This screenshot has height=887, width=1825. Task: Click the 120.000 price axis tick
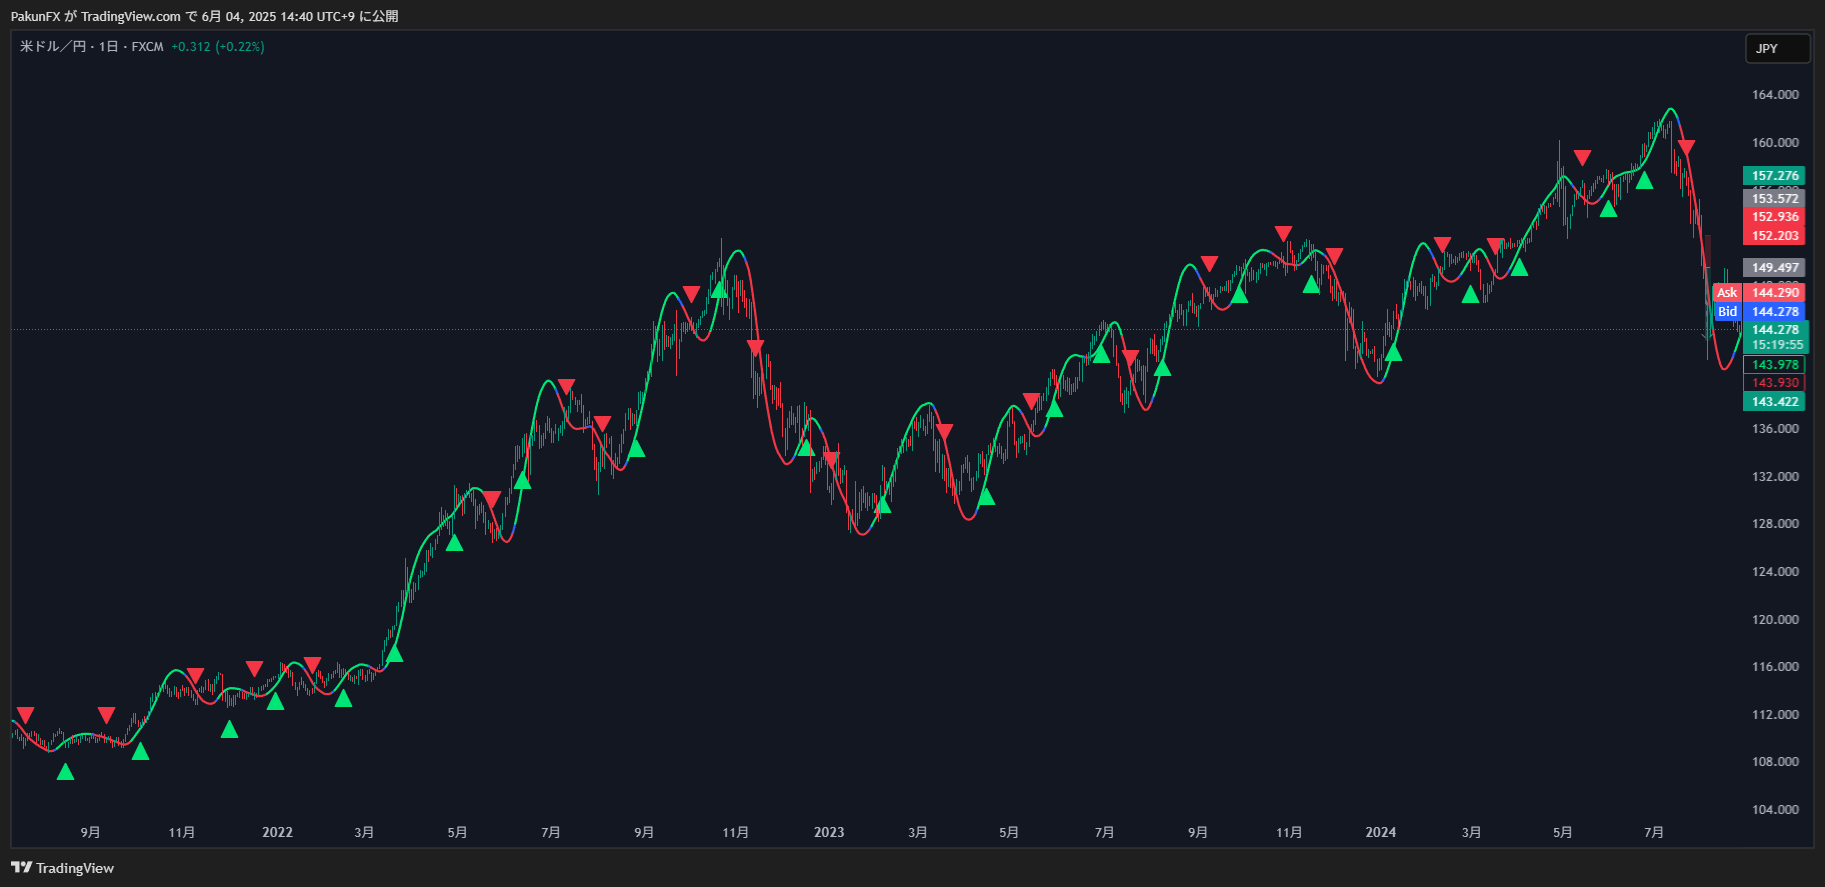tap(1775, 620)
